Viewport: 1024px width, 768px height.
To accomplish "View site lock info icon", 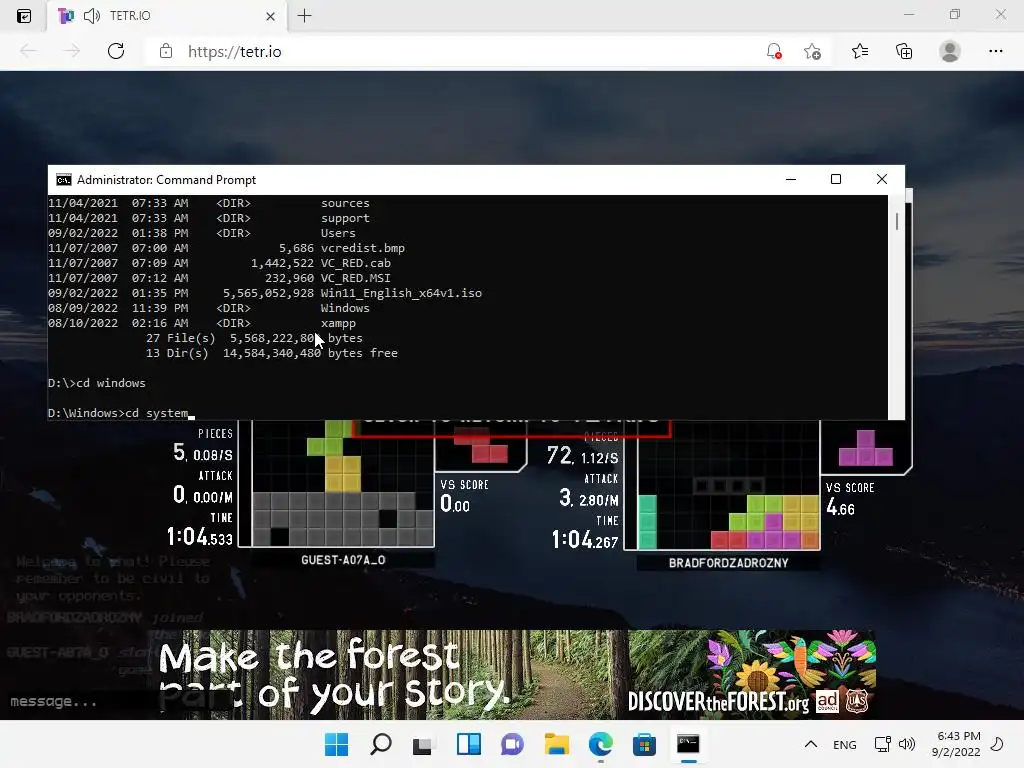I will tap(166, 51).
